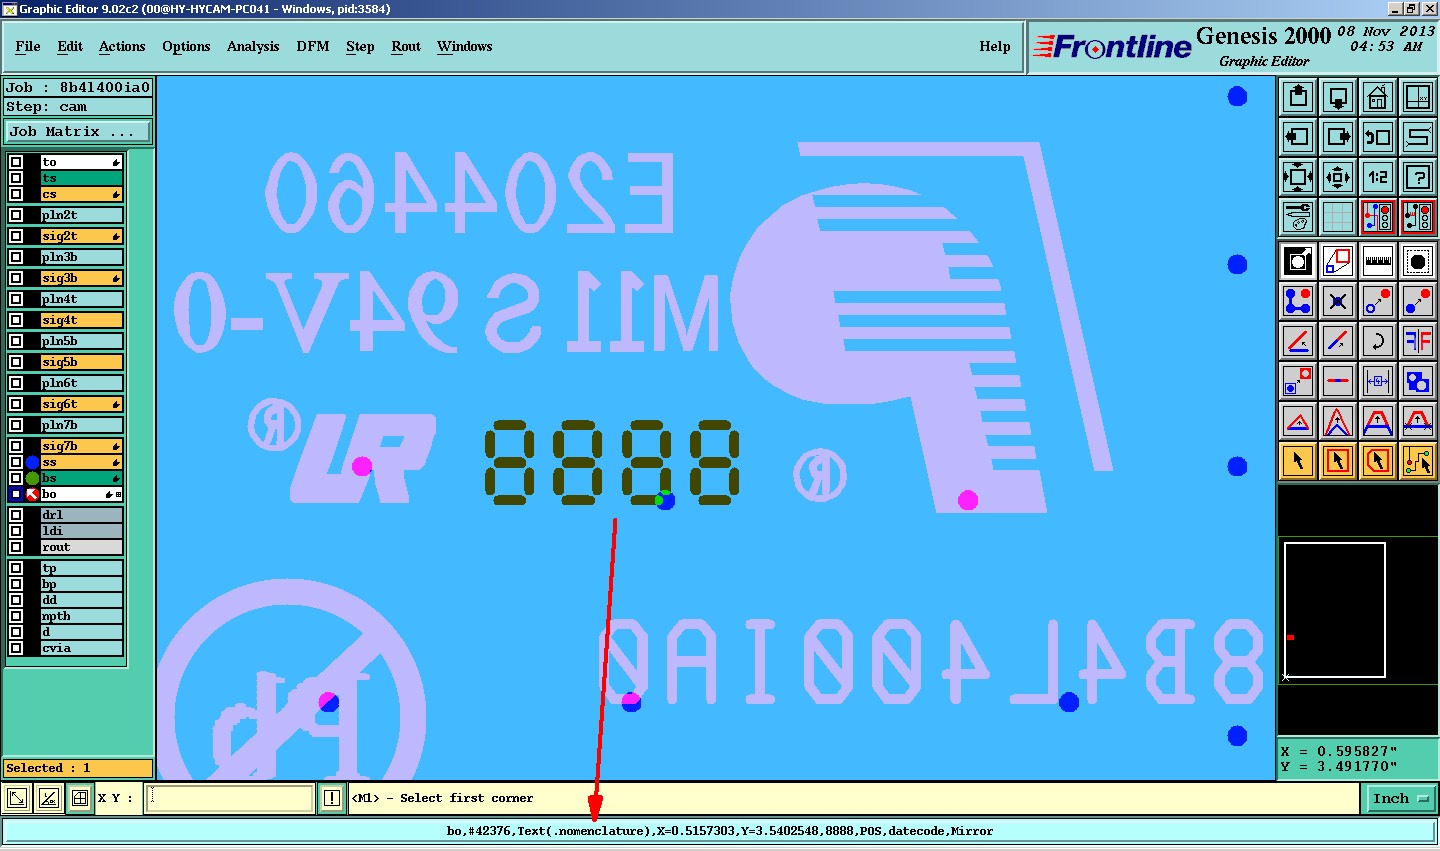Click the X Y coordinate input field
The height and width of the screenshot is (851, 1440).
tap(230, 798)
